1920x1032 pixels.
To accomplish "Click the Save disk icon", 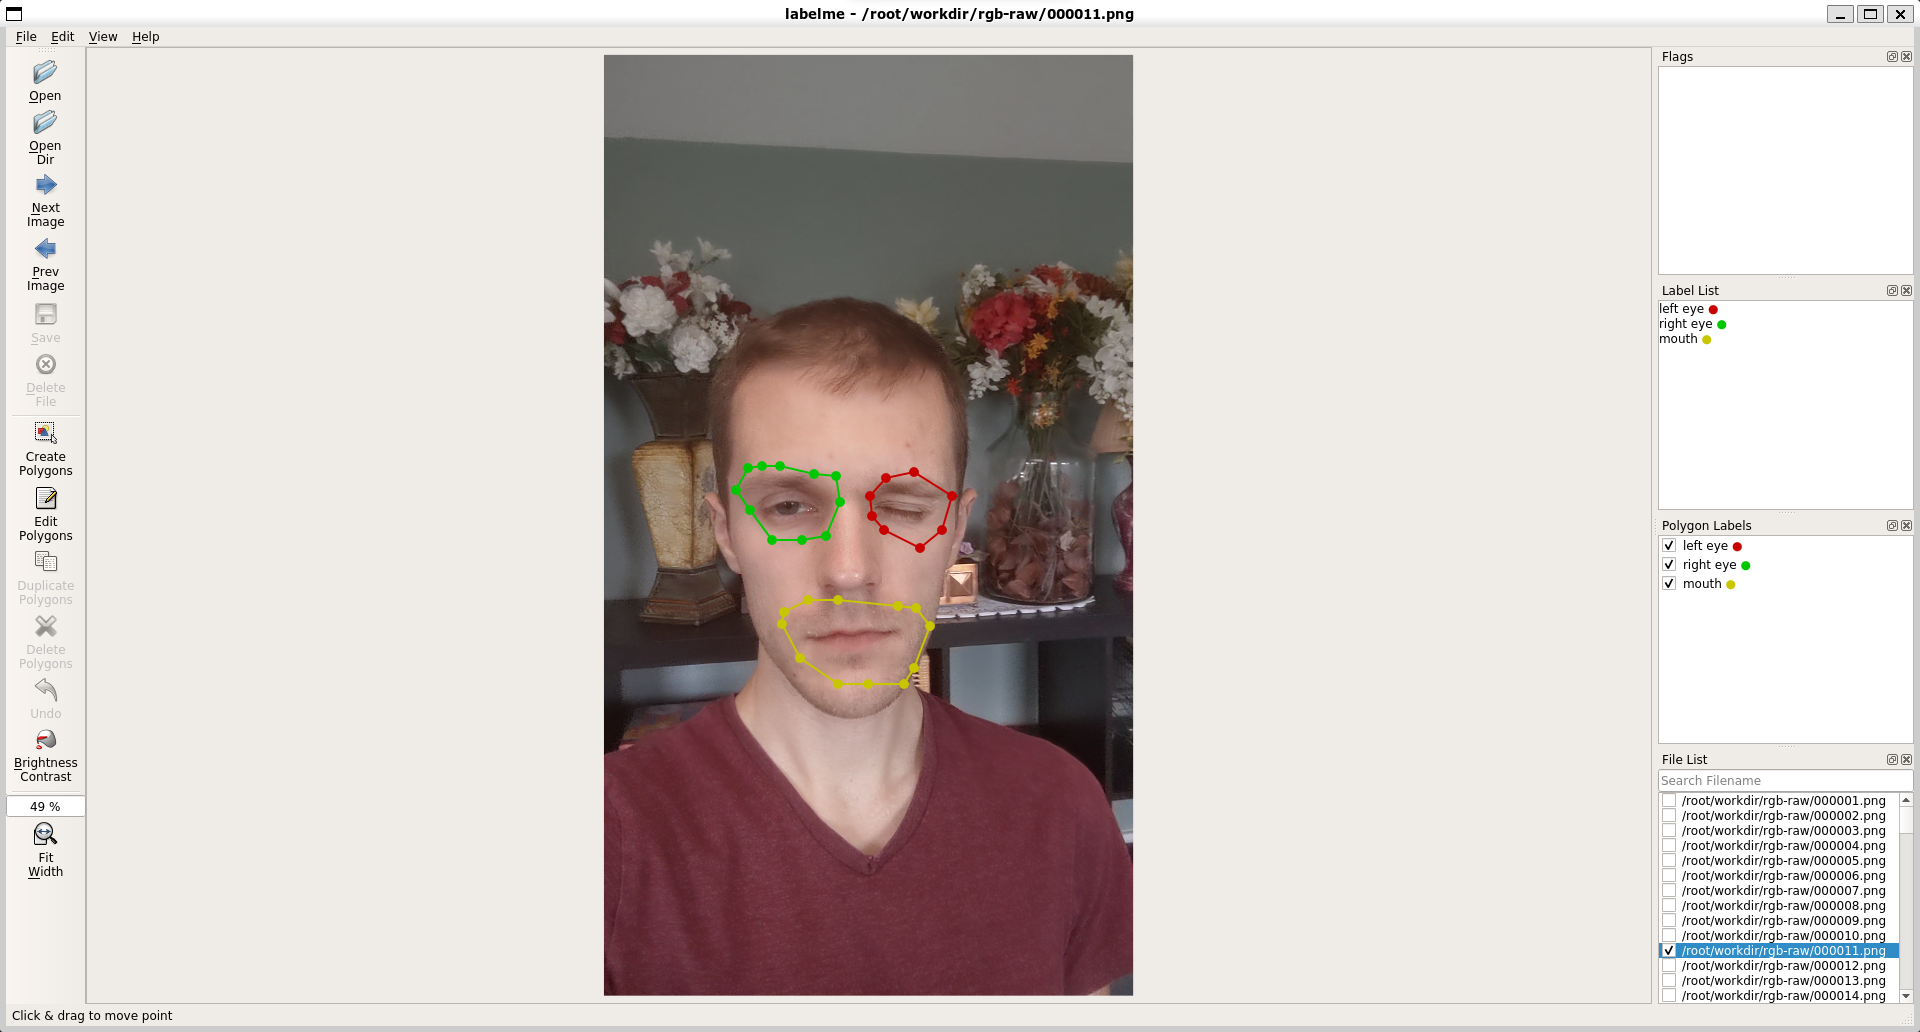I will tap(45, 314).
